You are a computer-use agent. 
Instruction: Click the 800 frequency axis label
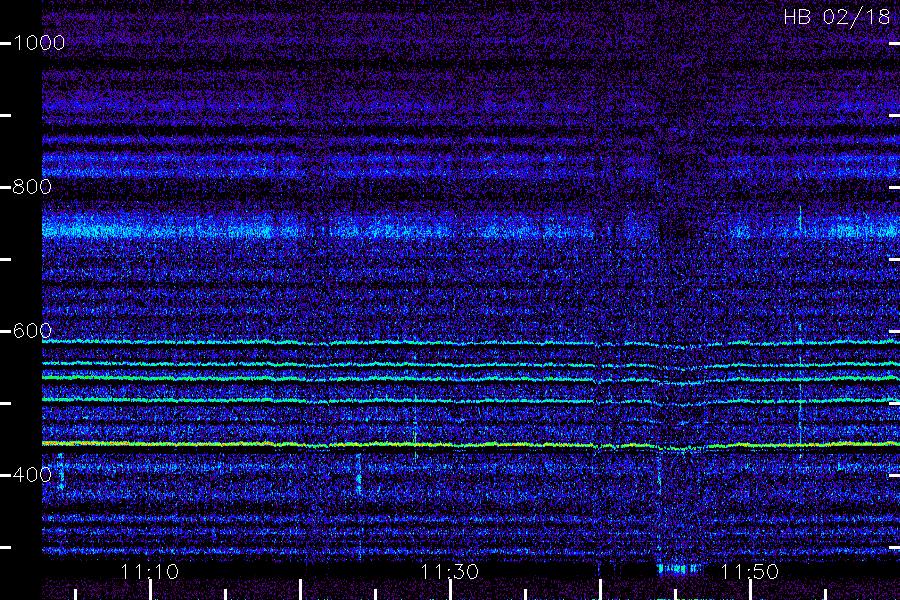(x=32, y=187)
